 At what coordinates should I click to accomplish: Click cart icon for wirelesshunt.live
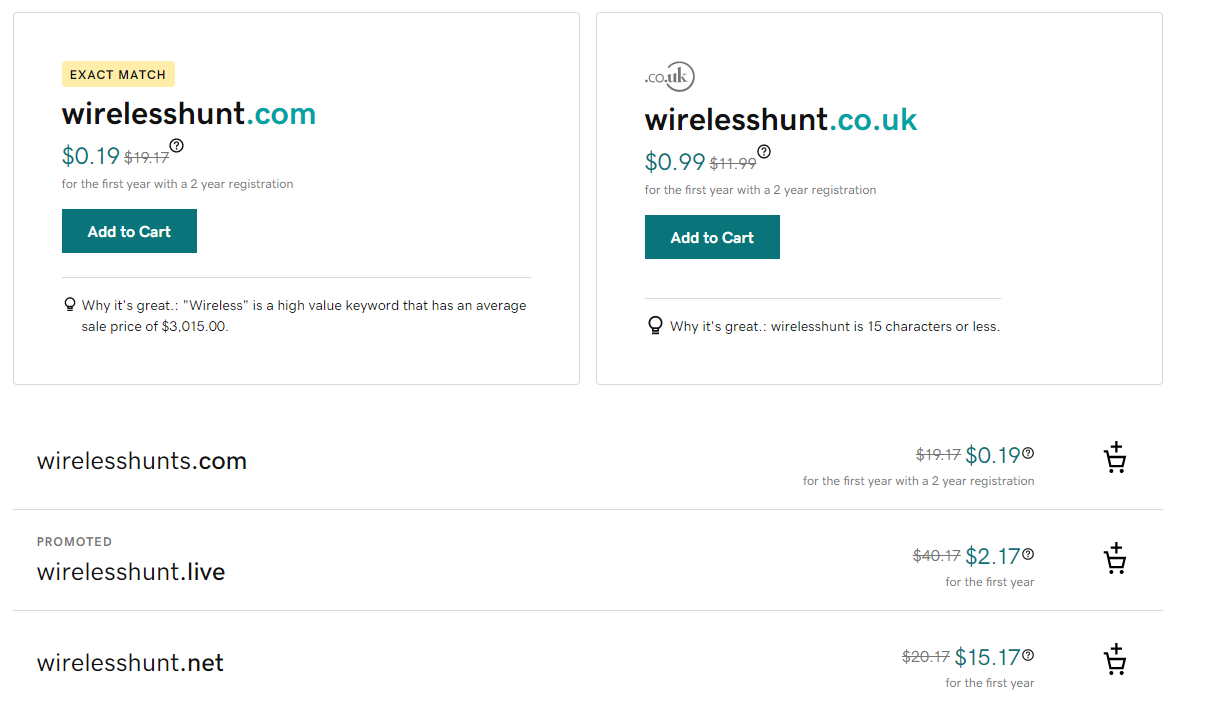1115,559
